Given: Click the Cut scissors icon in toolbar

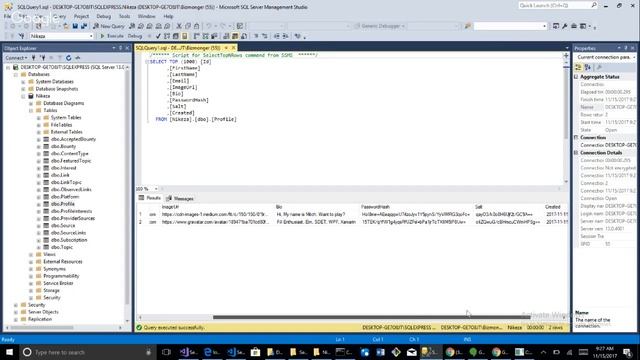Looking at the screenshot, I should click(x=179, y=26).
